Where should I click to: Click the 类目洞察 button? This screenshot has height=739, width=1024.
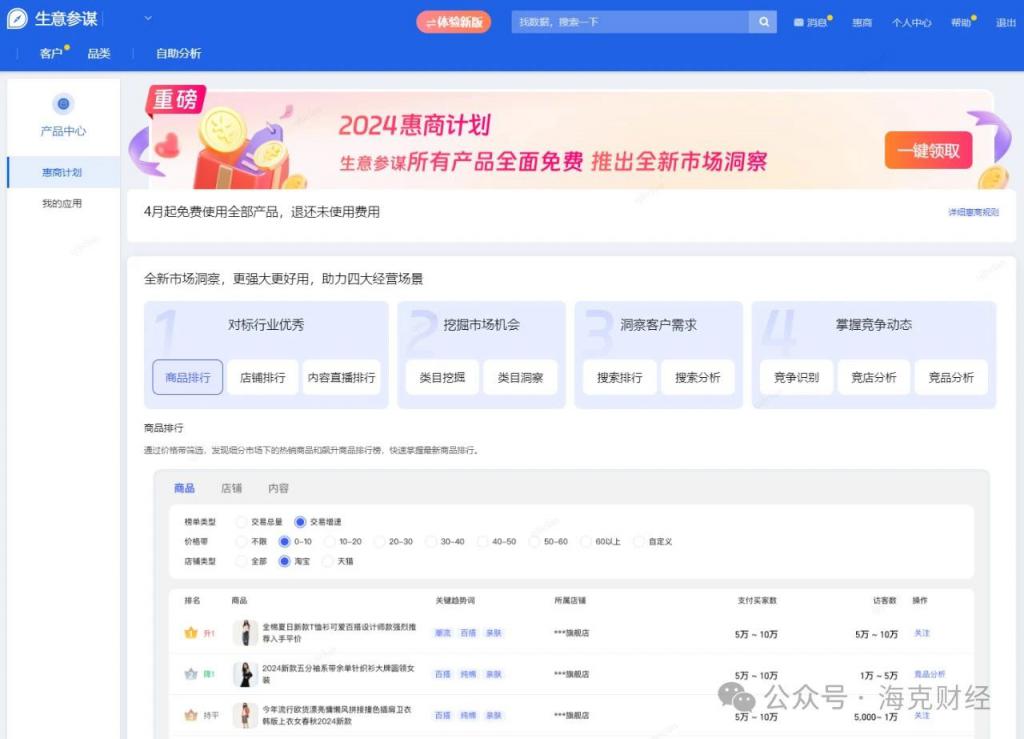coord(520,377)
